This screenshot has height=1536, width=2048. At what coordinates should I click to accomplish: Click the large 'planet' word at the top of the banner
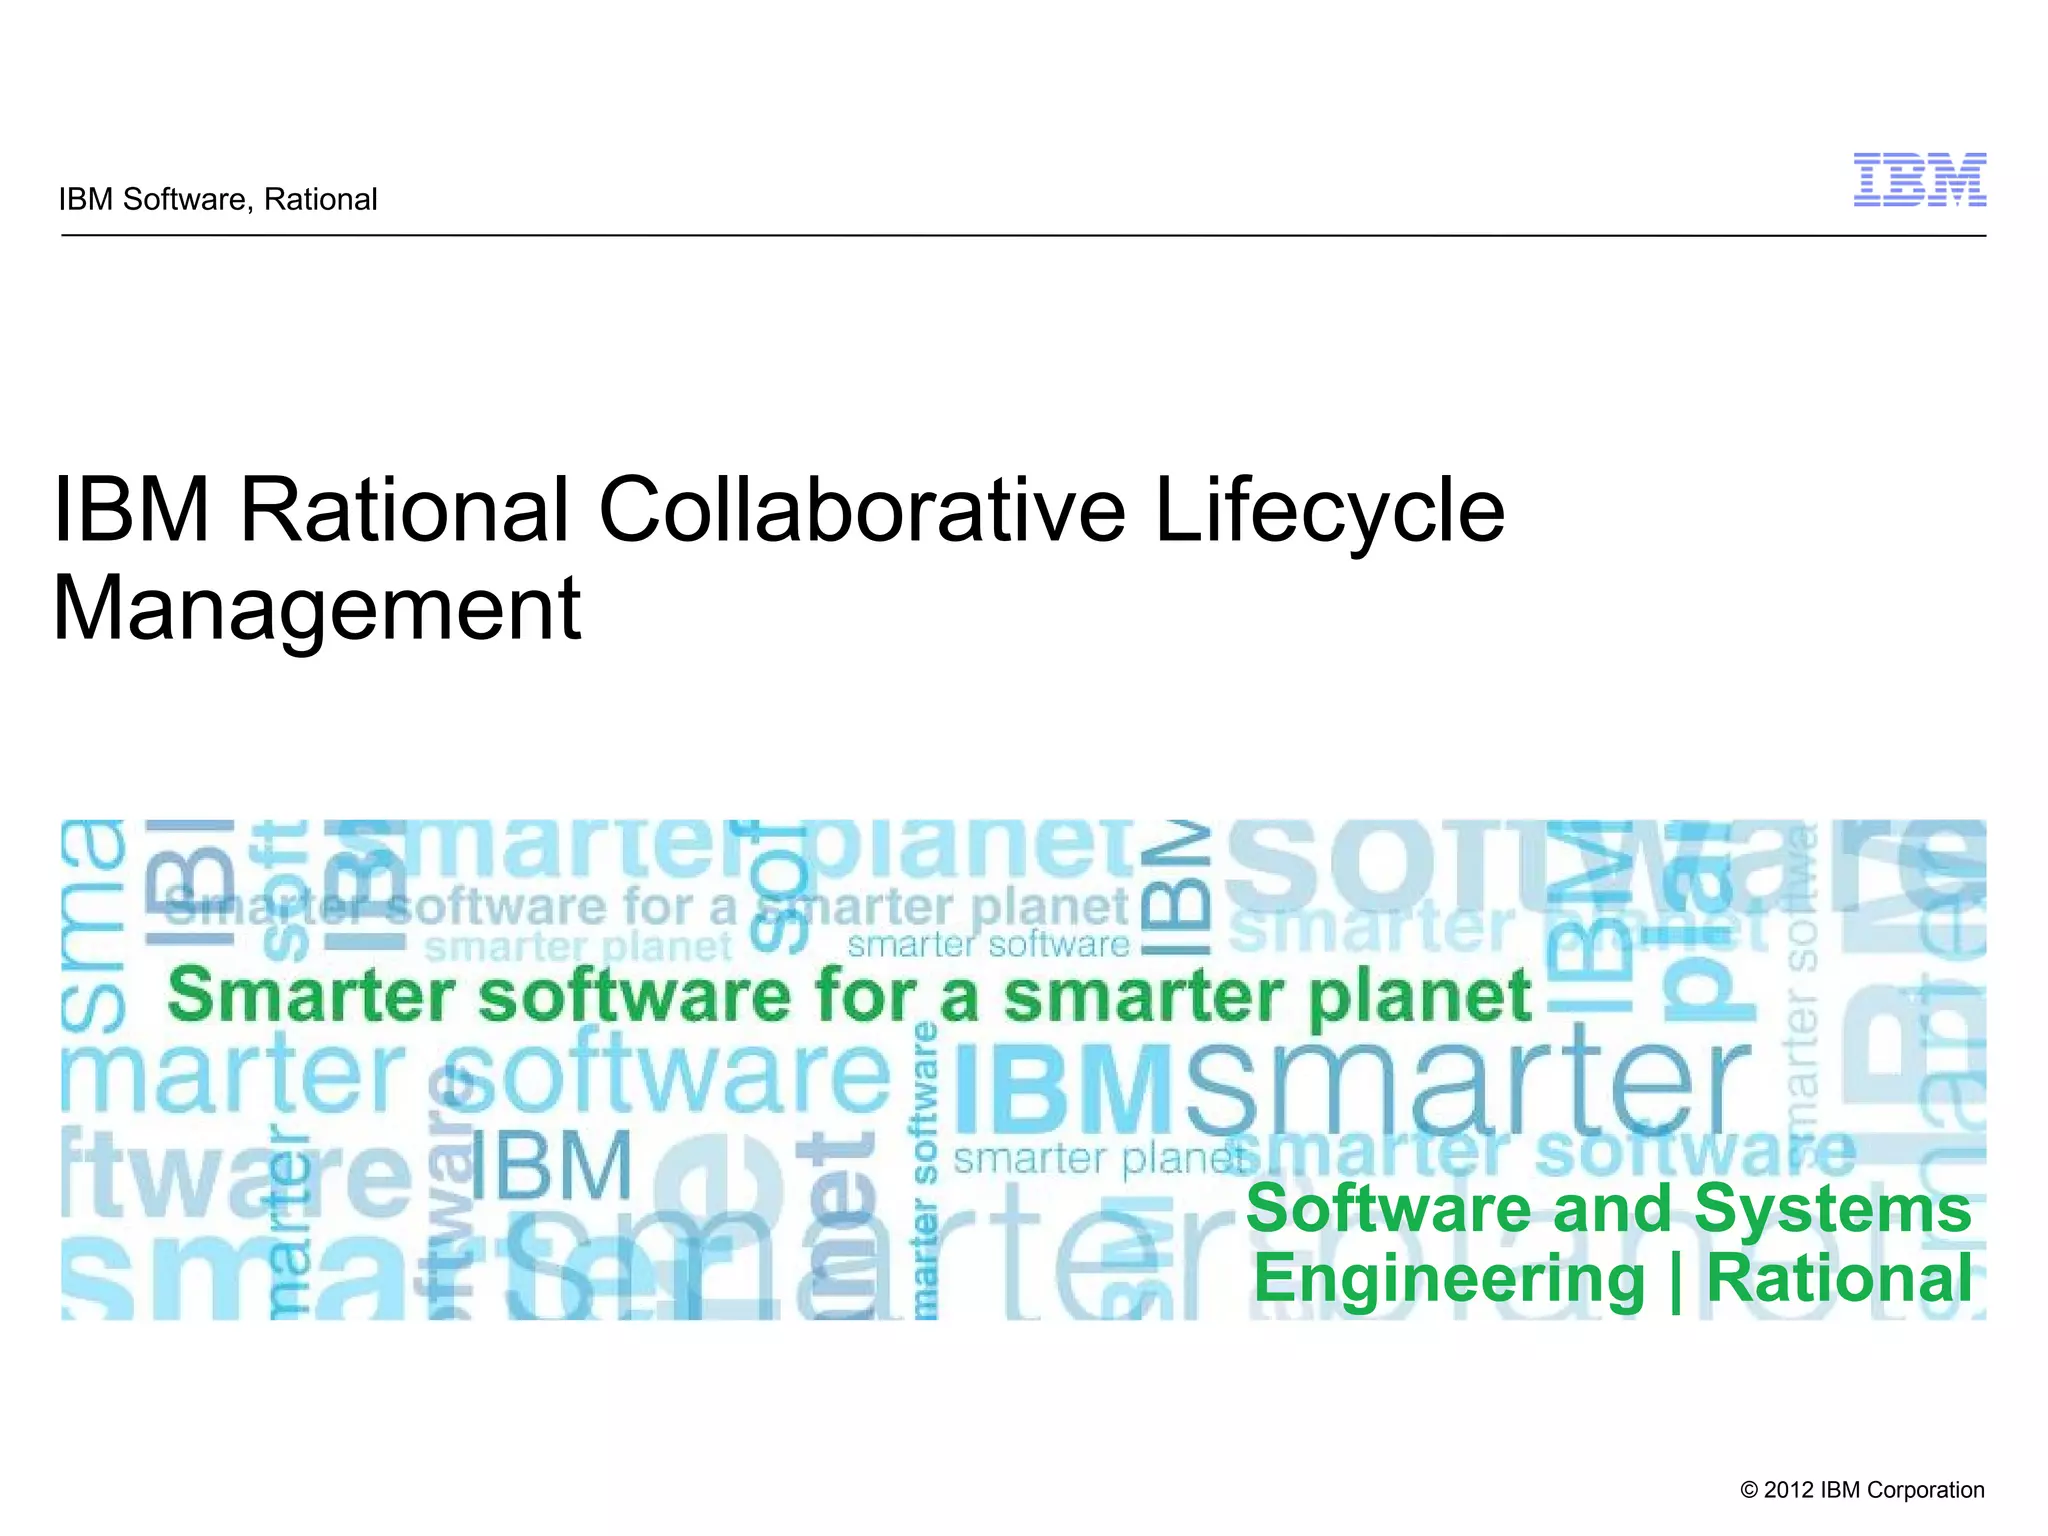[x=970, y=848]
